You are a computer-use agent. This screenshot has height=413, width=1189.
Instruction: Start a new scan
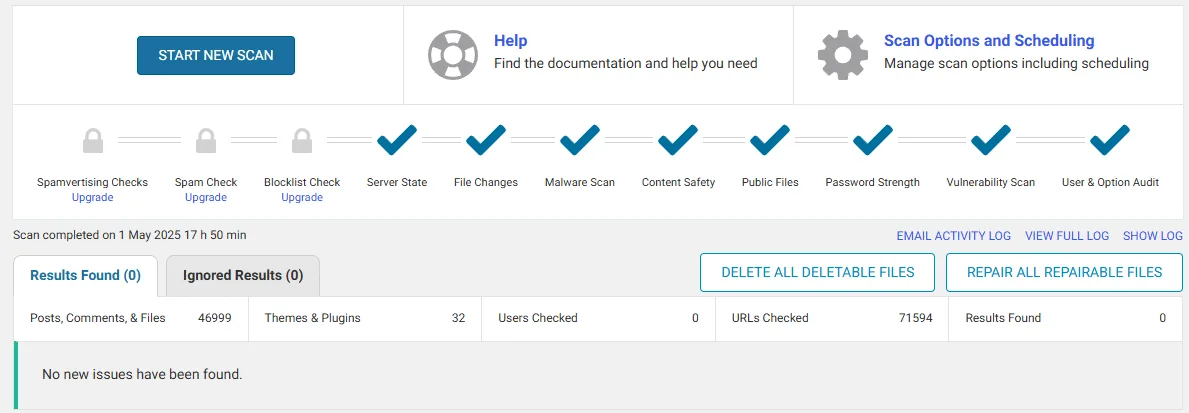coord(216,55)
